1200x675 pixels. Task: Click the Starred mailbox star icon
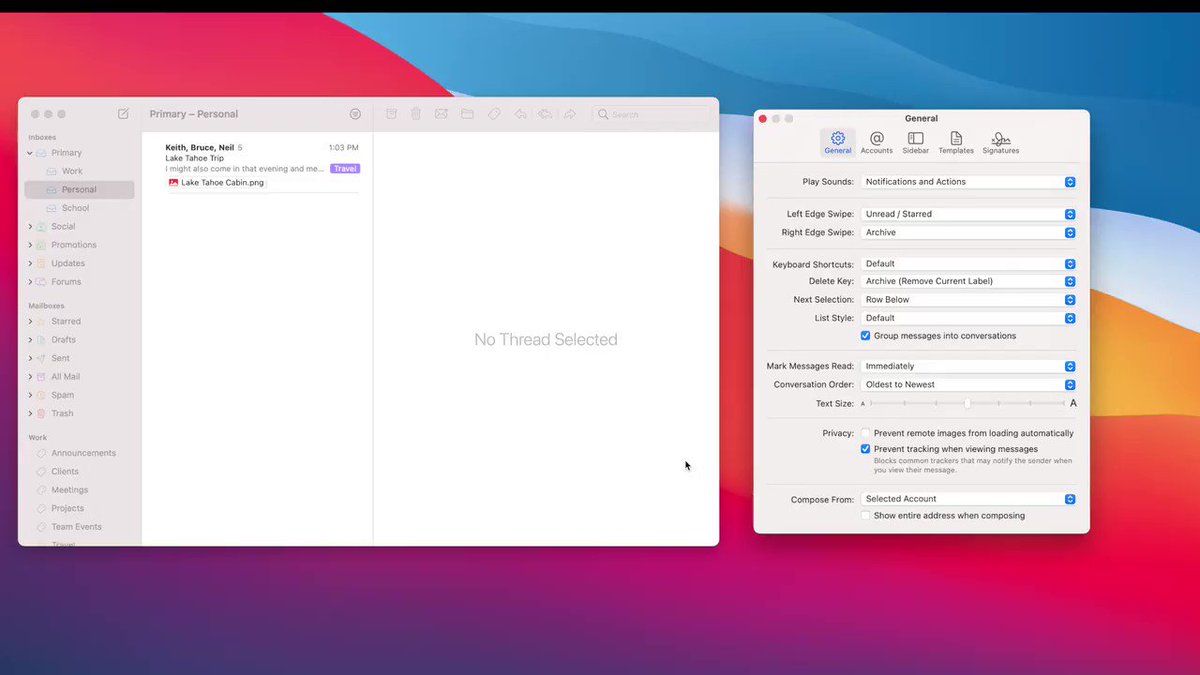[42, 322]
